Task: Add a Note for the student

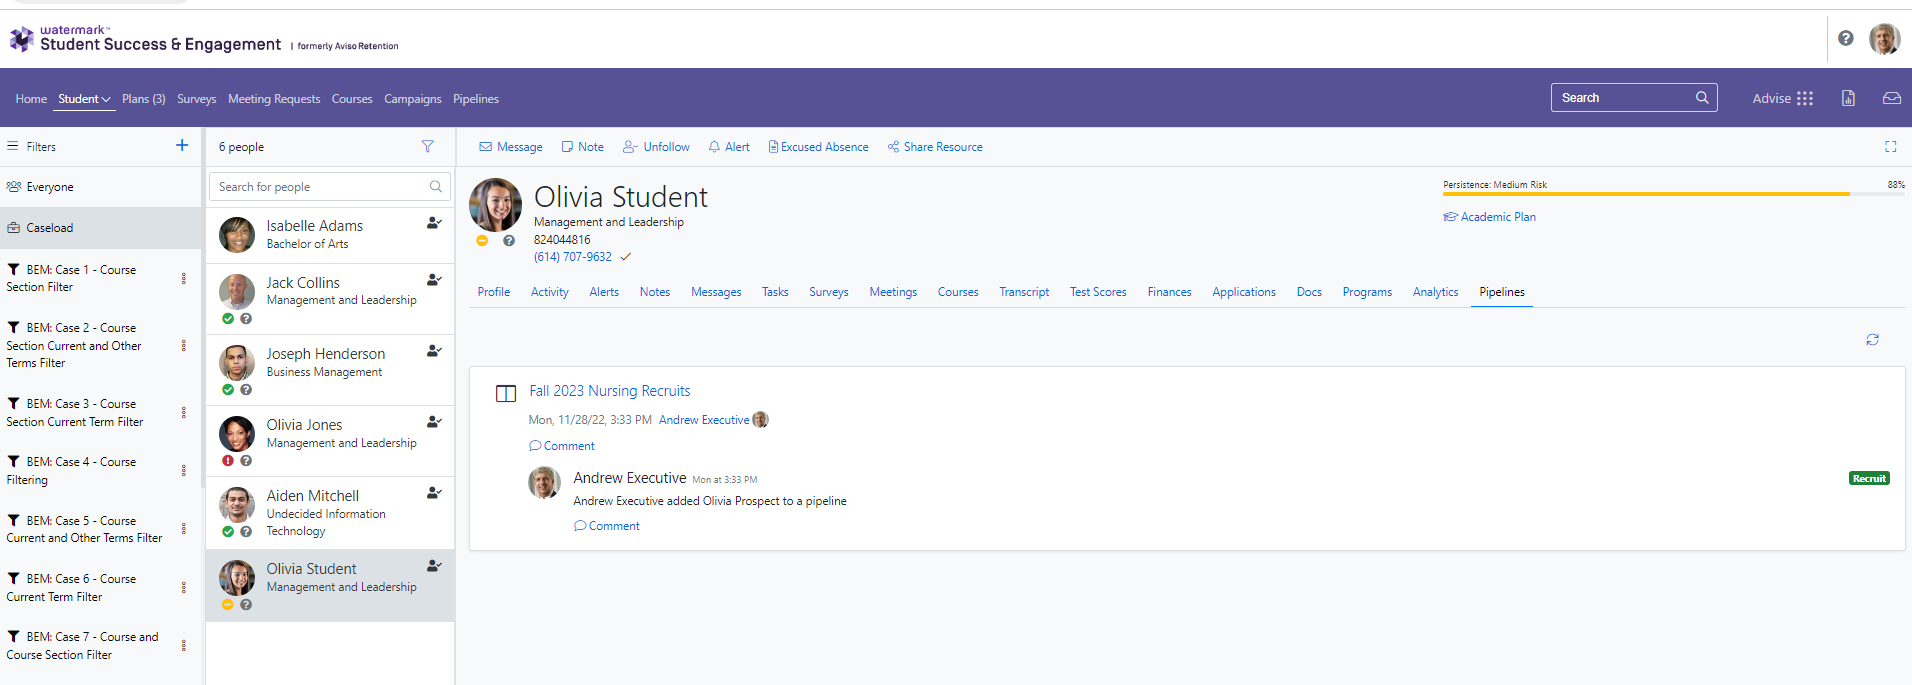Action: coord(583,147)
